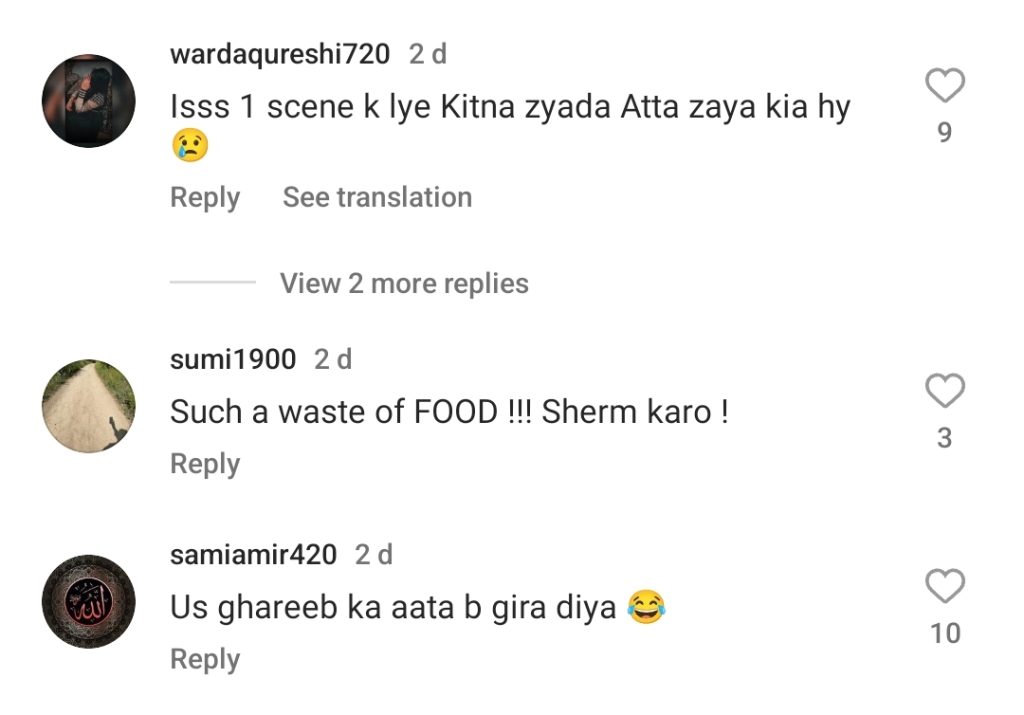The width and height of the screenshot is (1024, 715).
Task: Select the "Isss 1 scene k lye" comment text
Action: (510, 108)
